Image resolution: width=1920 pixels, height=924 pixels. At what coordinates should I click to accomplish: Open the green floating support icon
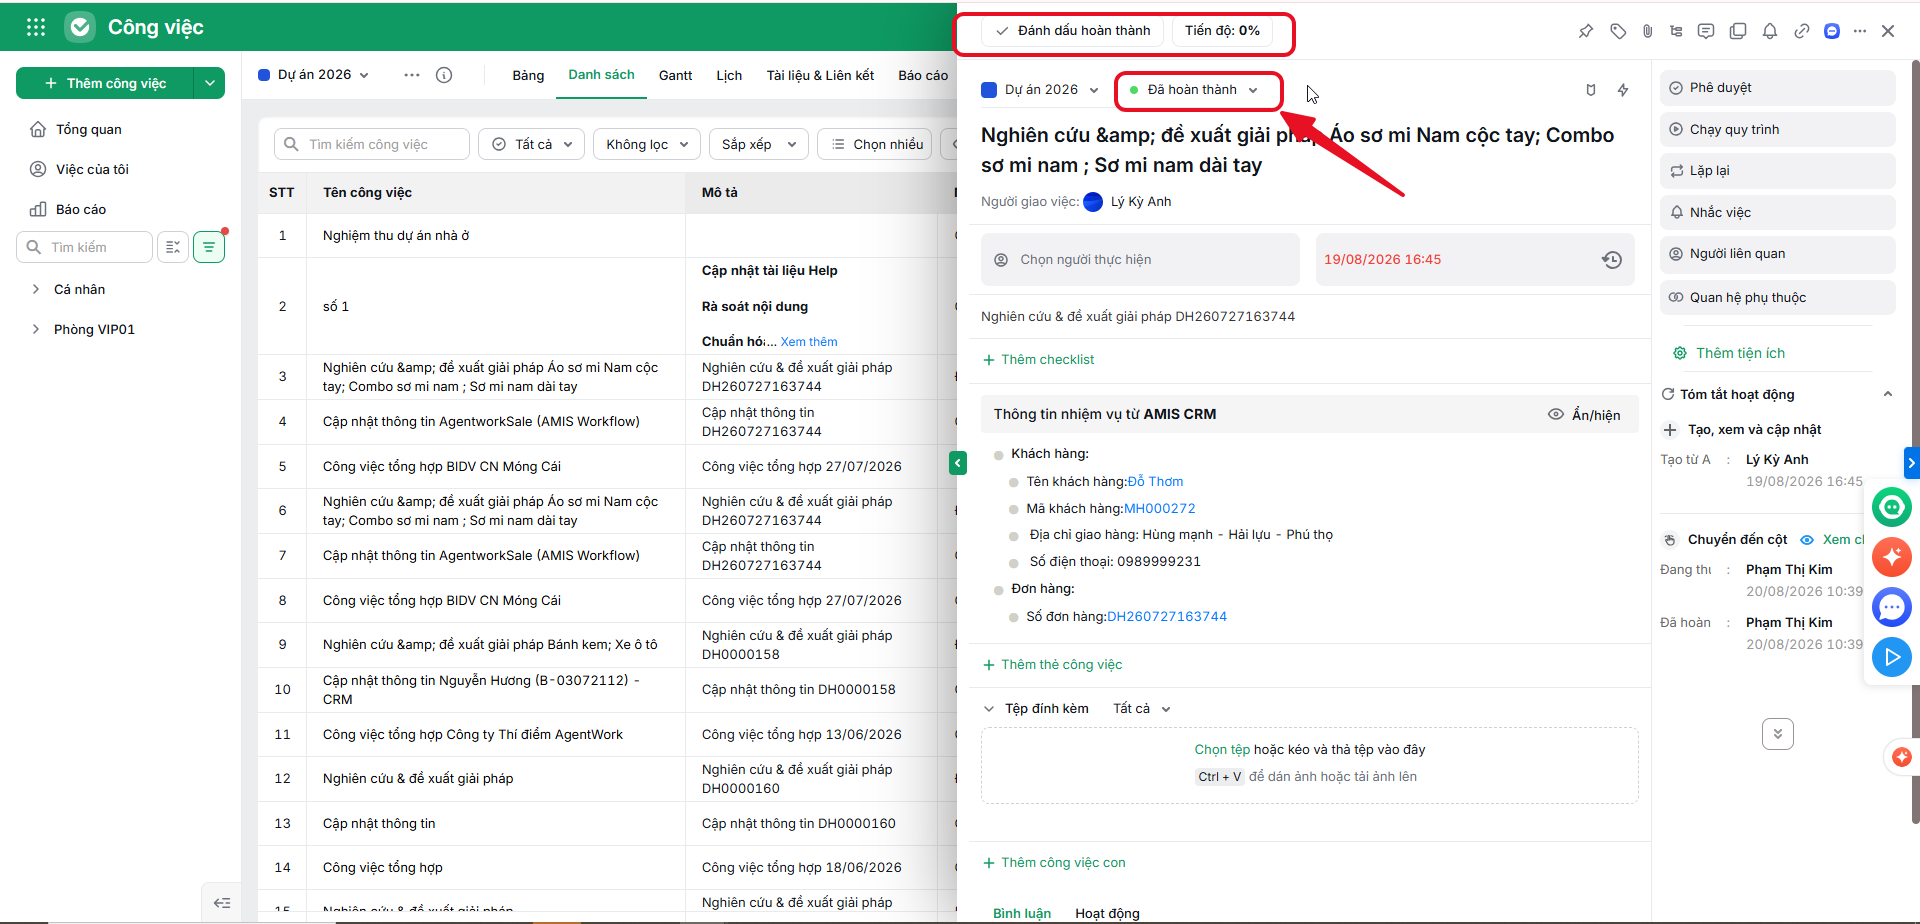coord(1891,508)
